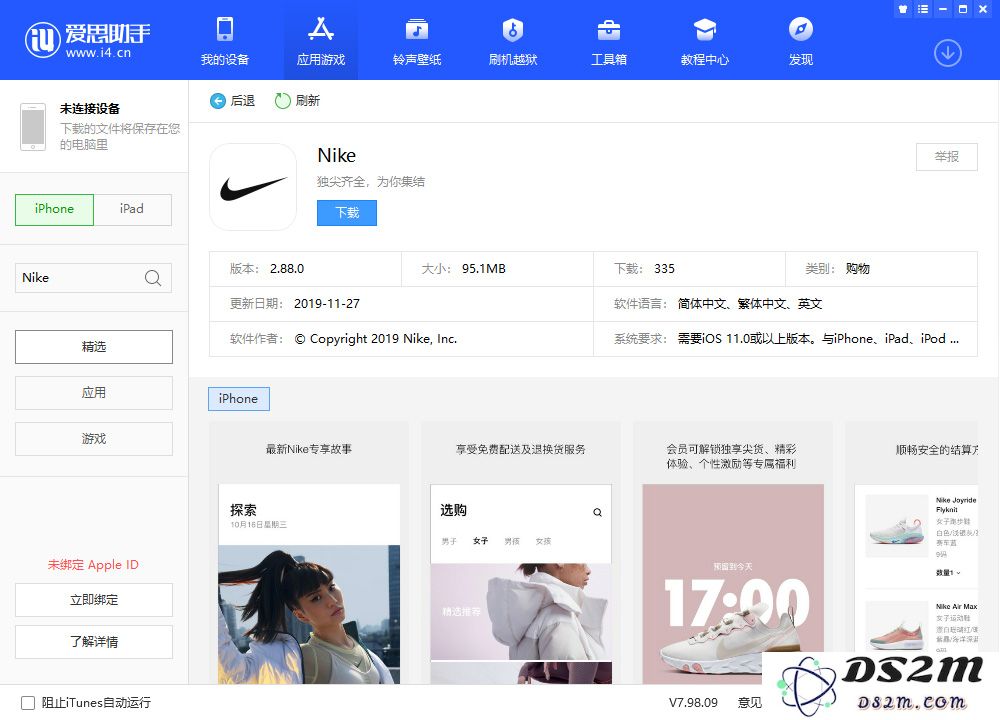1000x720 pixels.
Task: Click the 未连接设备 status heading
Action: [90, 109]
